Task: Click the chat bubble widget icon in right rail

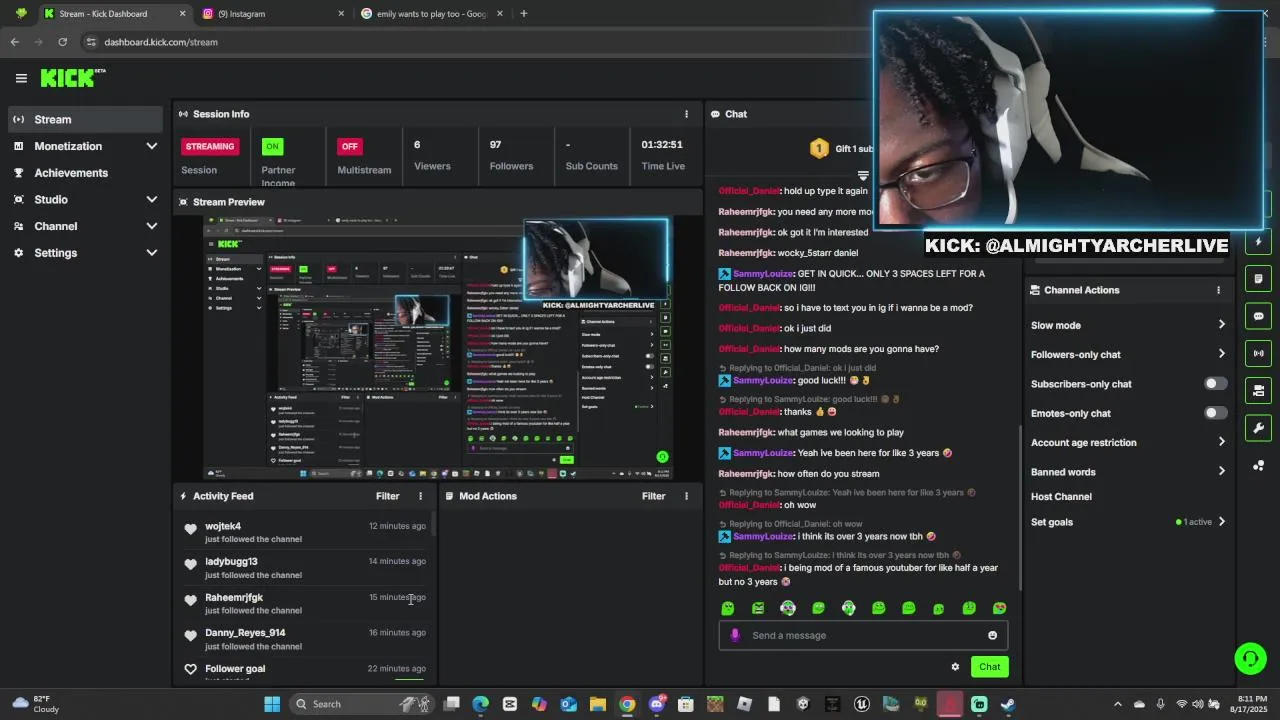Action: click(x=1258, y=316)
